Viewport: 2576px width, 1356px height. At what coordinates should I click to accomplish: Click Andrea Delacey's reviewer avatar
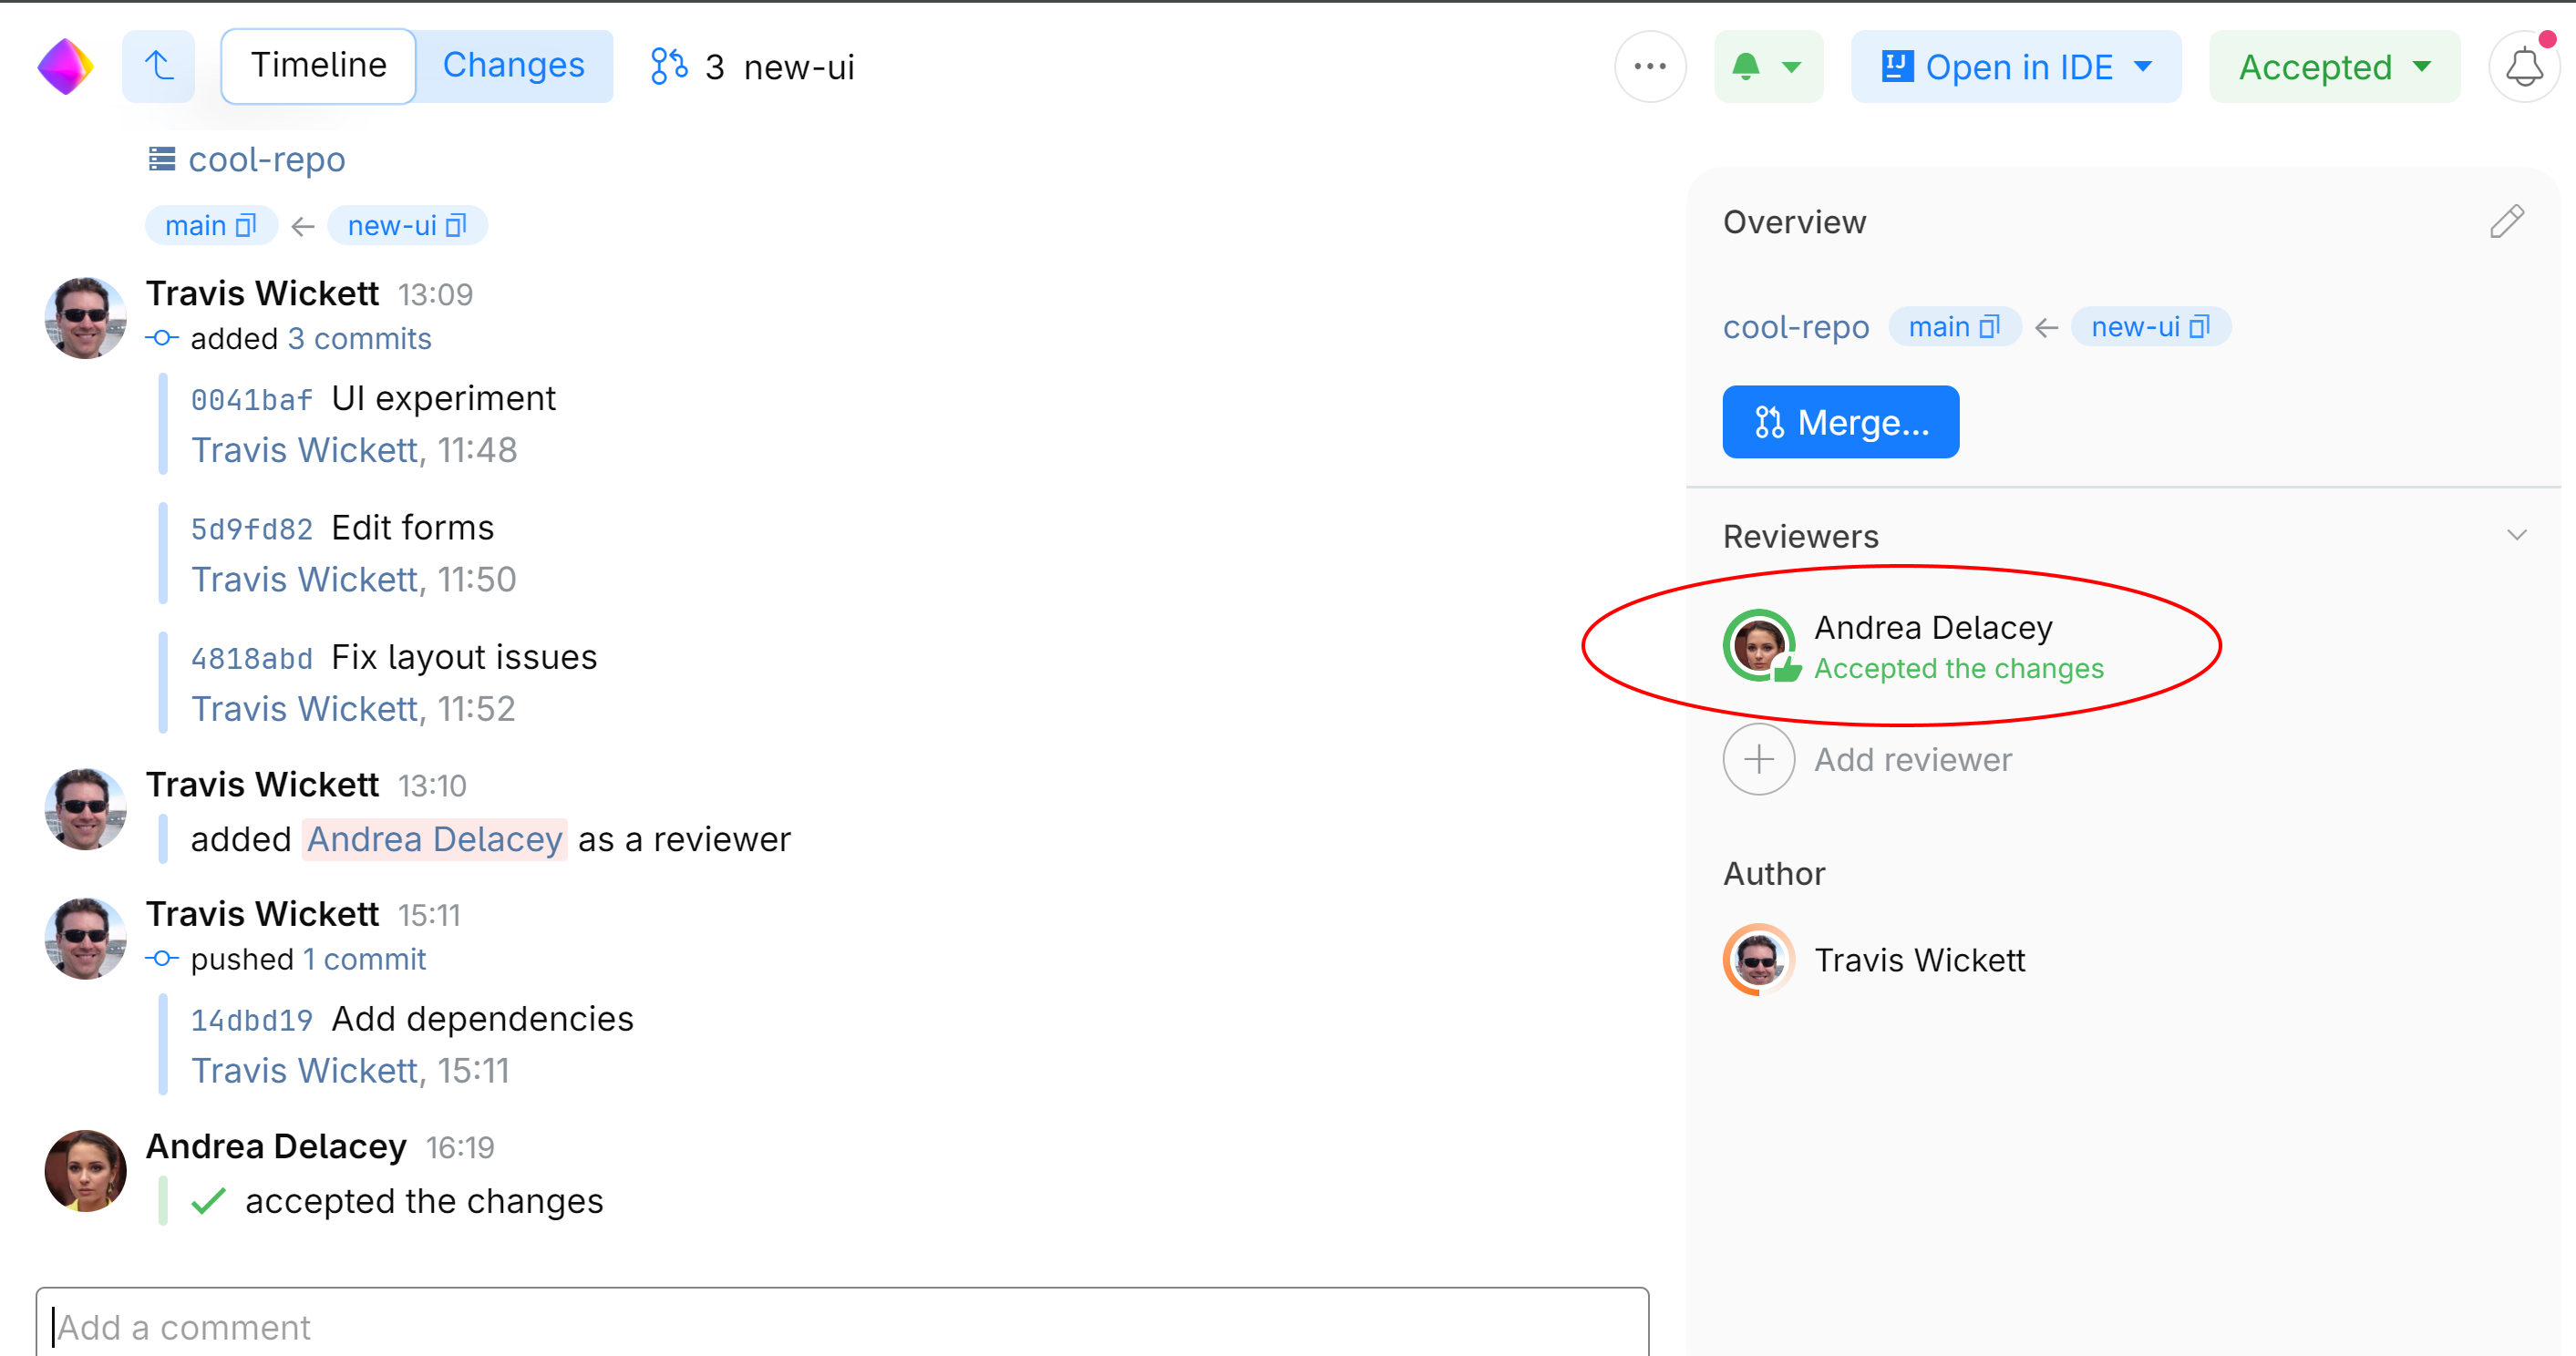(1759, 645)
